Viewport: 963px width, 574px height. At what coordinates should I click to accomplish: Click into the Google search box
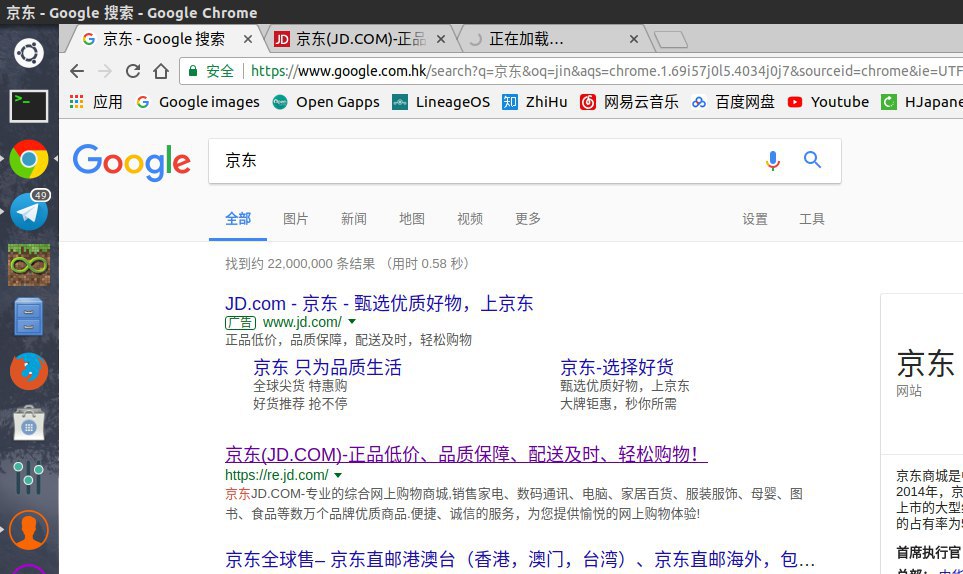coord(480,161)
